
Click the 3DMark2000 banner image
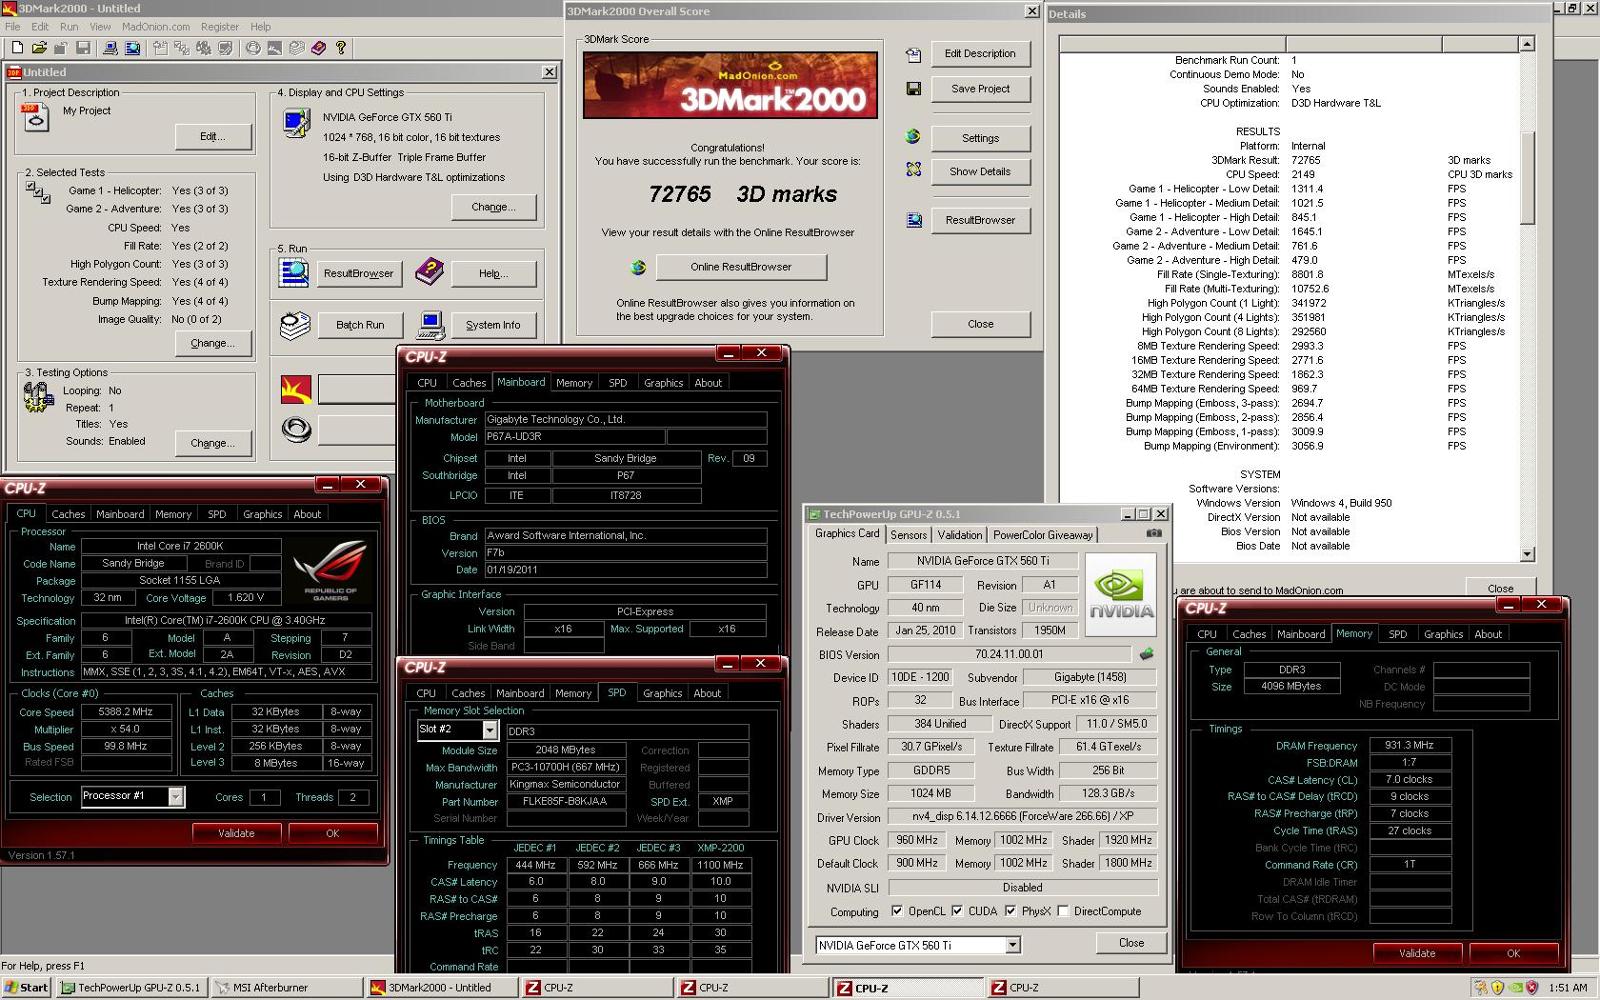[730, 85]
